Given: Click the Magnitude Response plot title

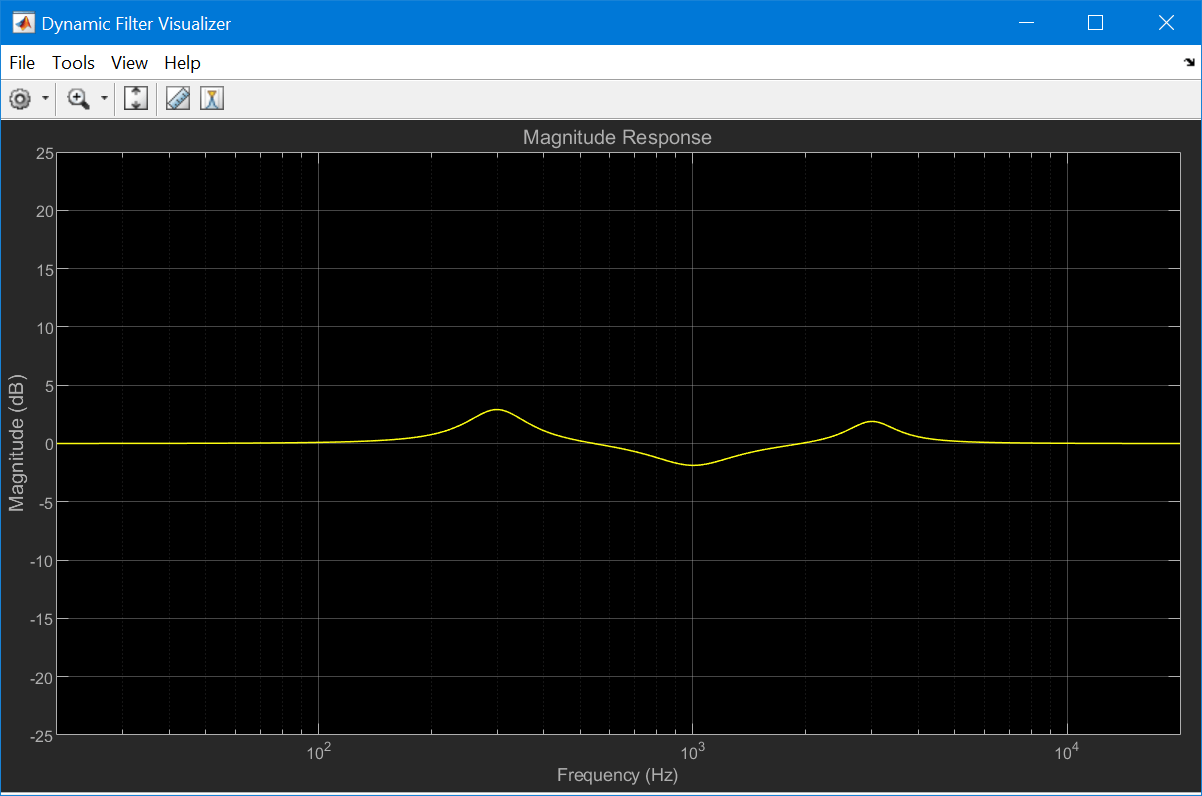Looking at the screenshot, I should (x=617, y=137).
